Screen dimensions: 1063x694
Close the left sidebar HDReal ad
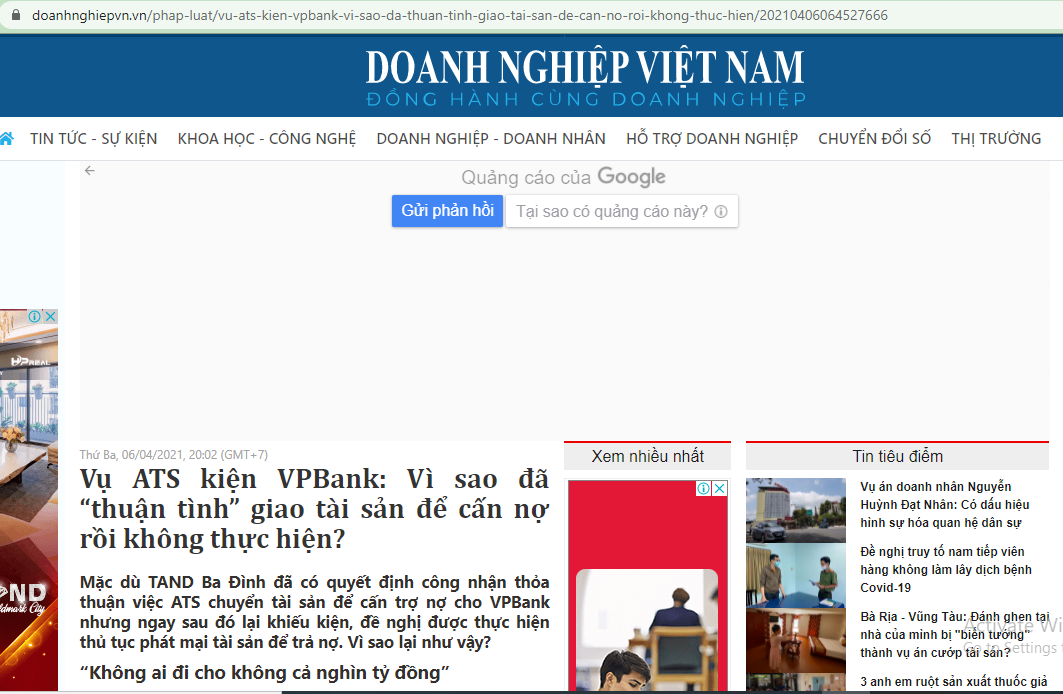coord(50,317)
